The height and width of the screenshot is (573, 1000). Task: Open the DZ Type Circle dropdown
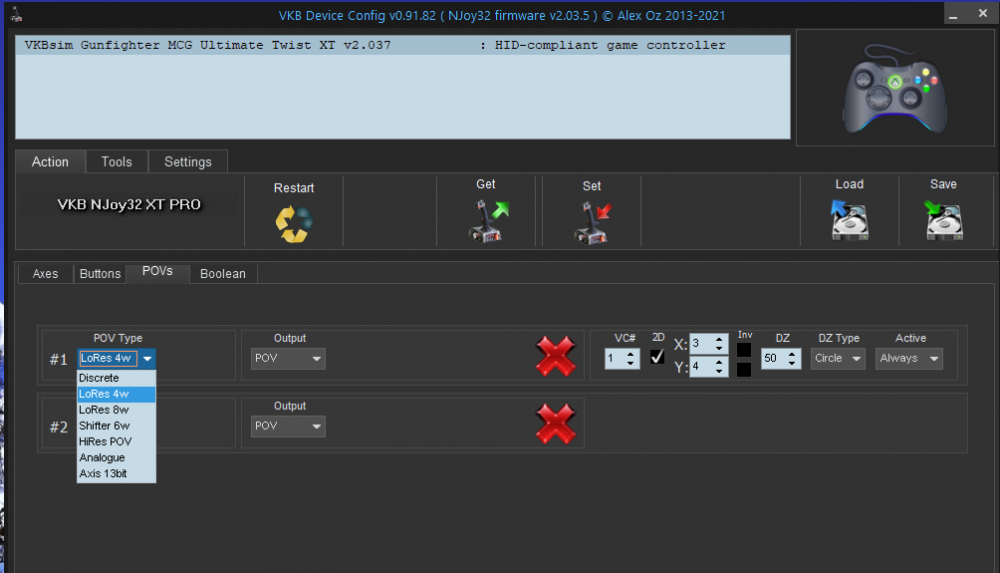[x=837, y=359]
